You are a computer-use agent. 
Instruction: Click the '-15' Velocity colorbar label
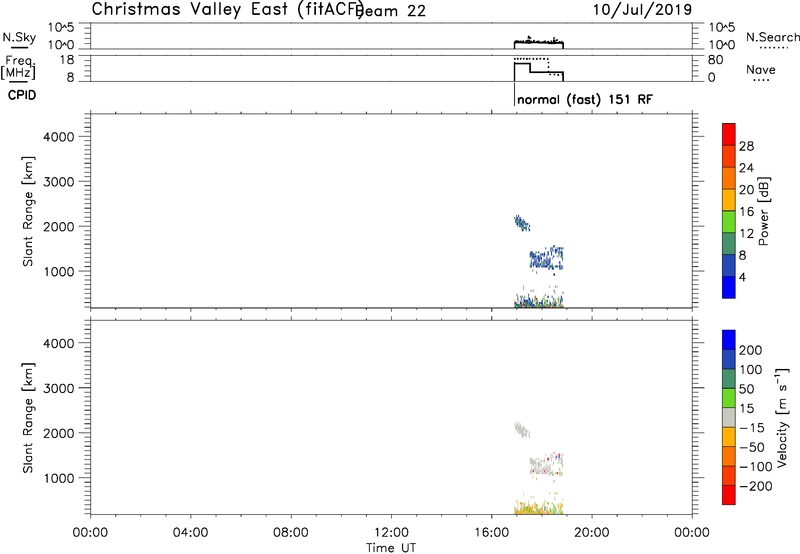[x=752, y=427]
